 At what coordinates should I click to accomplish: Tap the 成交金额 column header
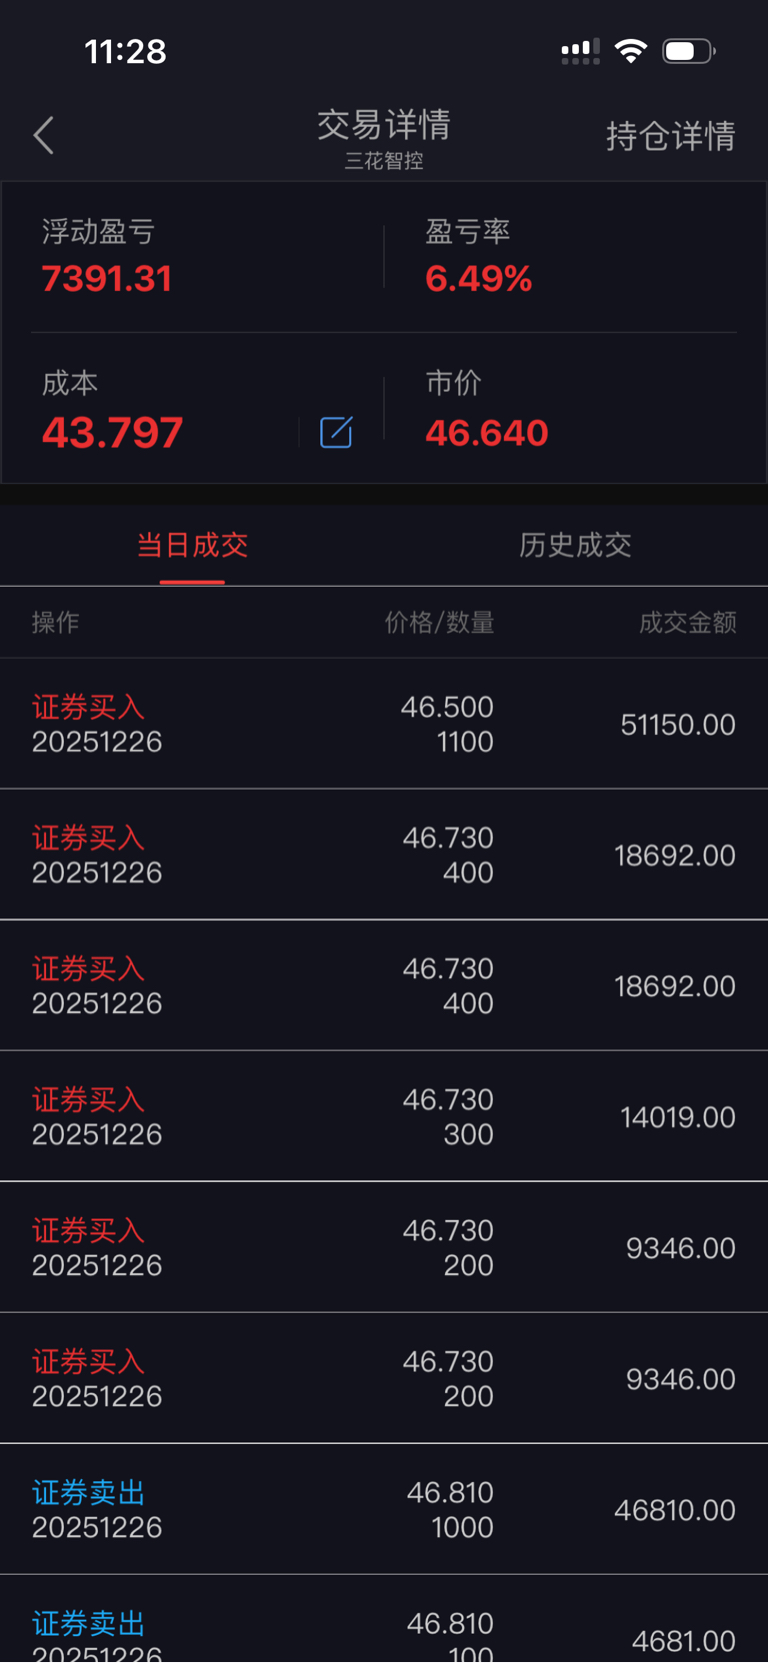coord(688,622)
